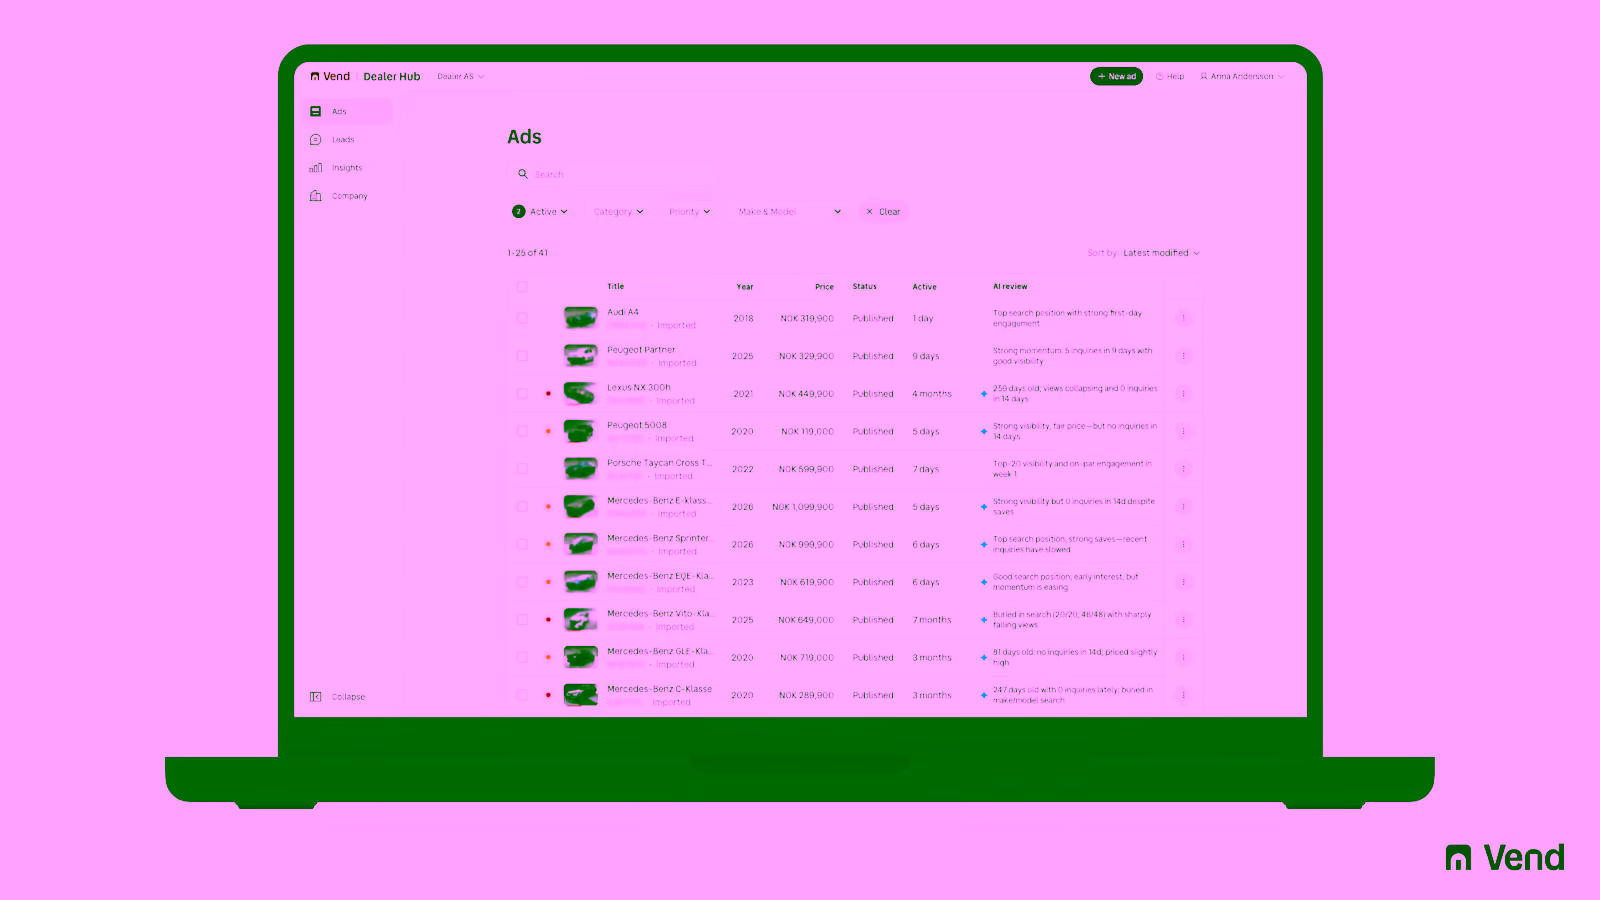Click the "1-25 of 41" result count
Image resolution: width=1600 pixels, height=900 pixels.
click(x=528, y=253)
